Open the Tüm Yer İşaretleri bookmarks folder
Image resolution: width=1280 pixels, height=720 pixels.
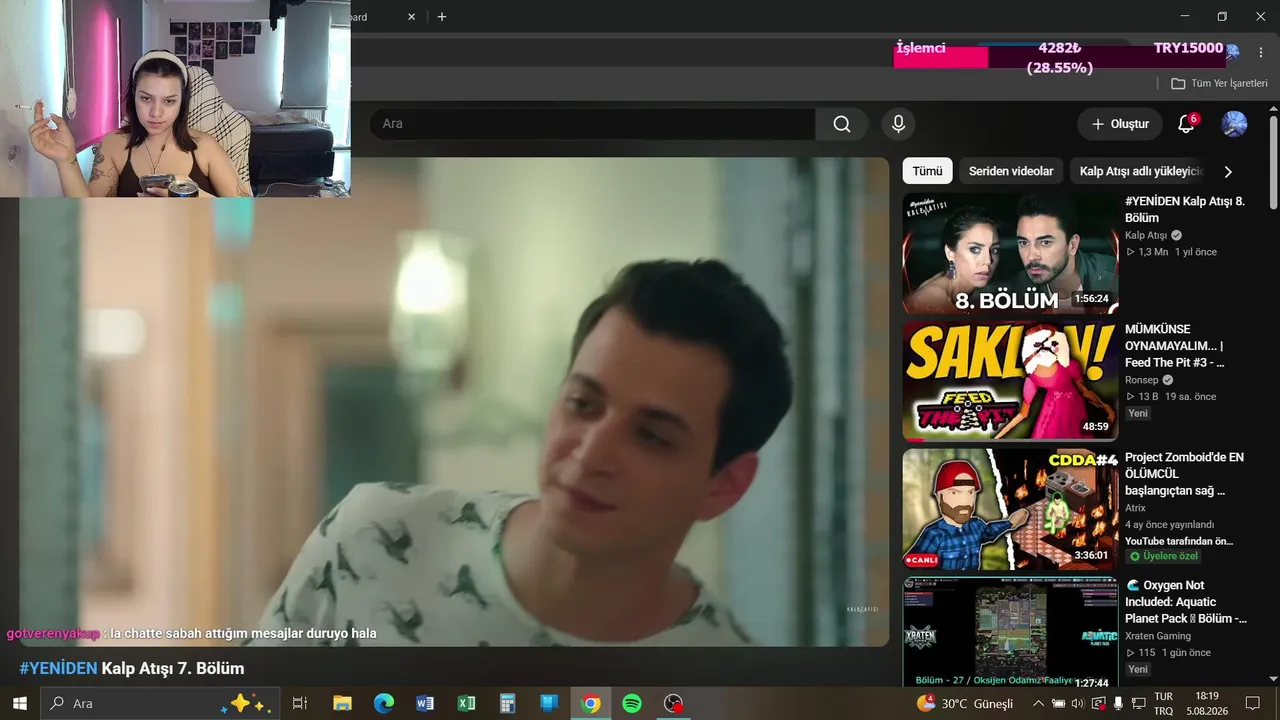tap(1219, 83)
